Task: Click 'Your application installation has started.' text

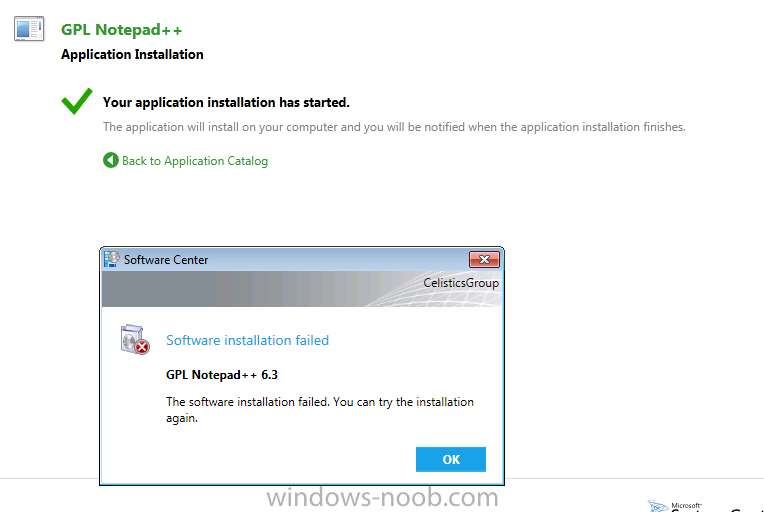Action: pyautogui.click(x=226, y=102)
